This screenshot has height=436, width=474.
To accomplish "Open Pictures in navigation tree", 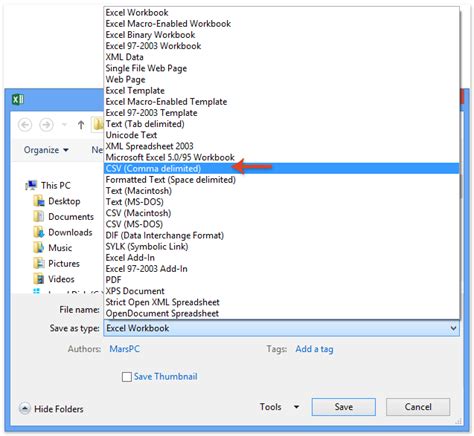I will pyautogui.click(x=64, y=263).
